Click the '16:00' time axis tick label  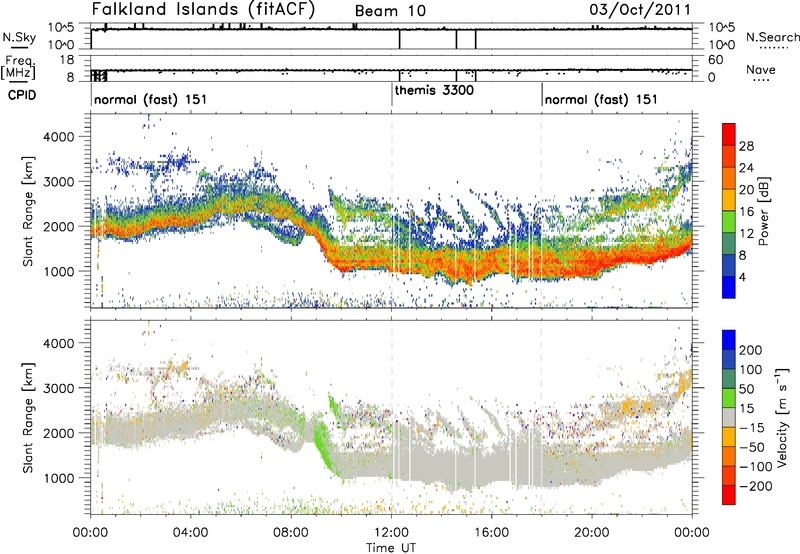click(491, 532)
